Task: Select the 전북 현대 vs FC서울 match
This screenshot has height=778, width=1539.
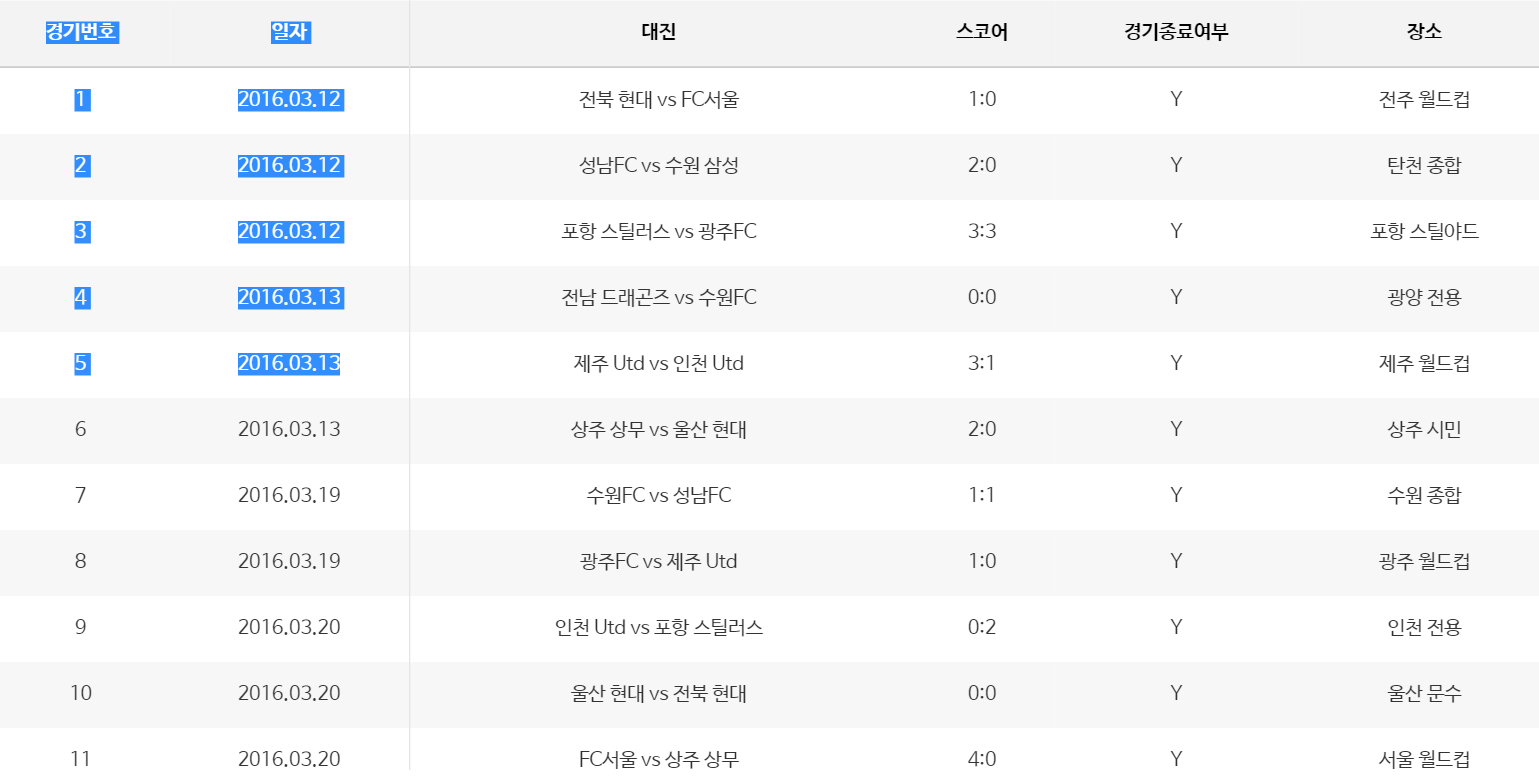Action: 658,99
